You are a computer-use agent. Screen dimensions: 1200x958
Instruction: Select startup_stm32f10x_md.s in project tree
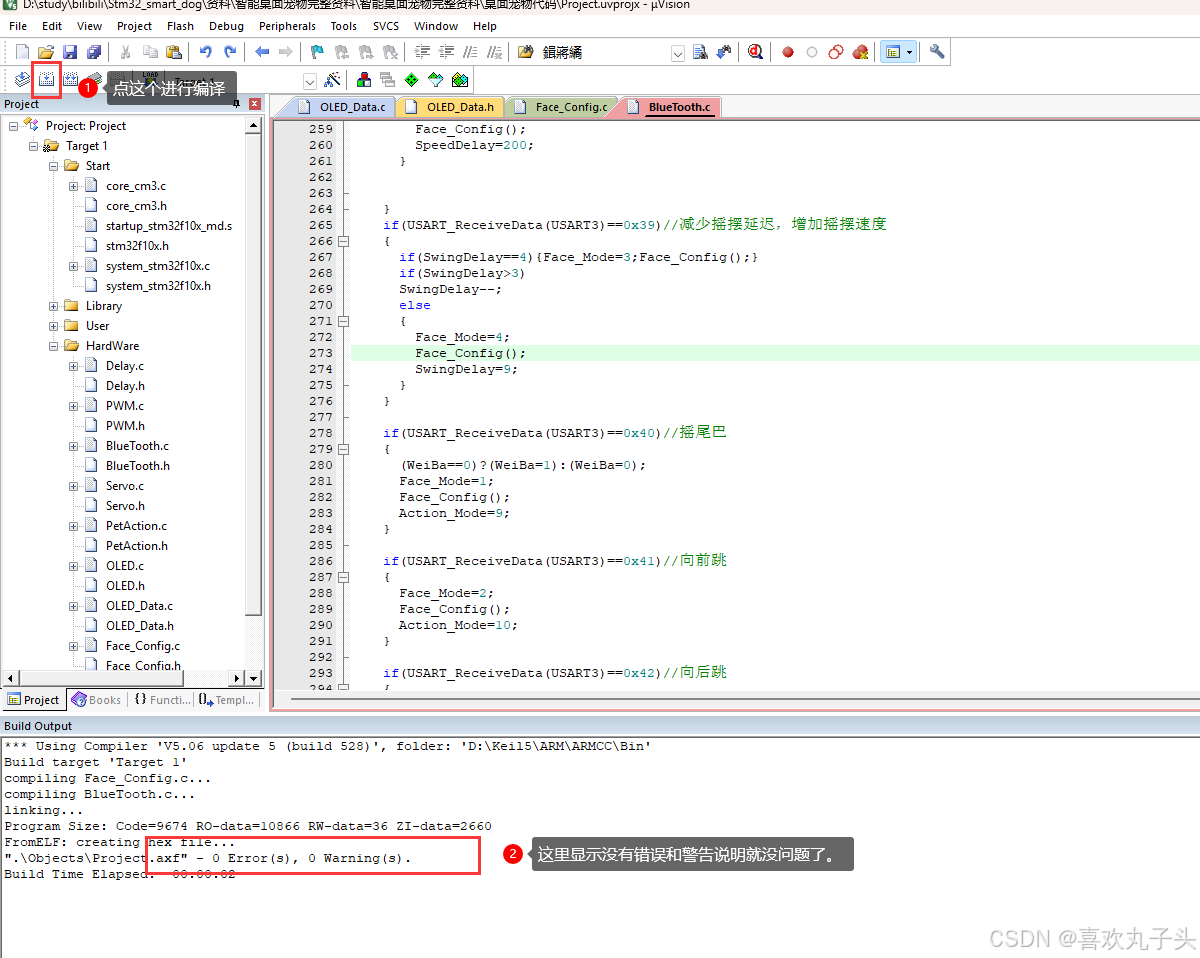click(168, 226)
